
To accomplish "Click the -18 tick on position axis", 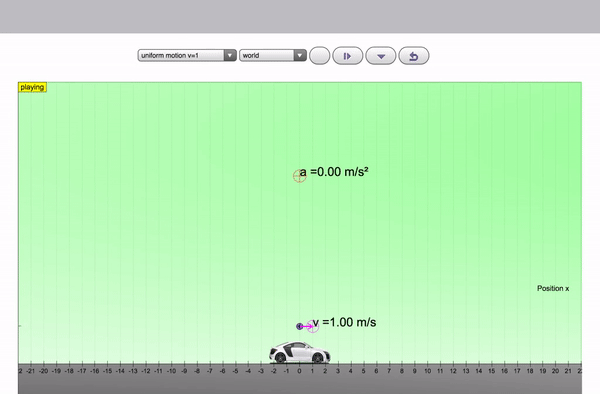I will [69, 371].
